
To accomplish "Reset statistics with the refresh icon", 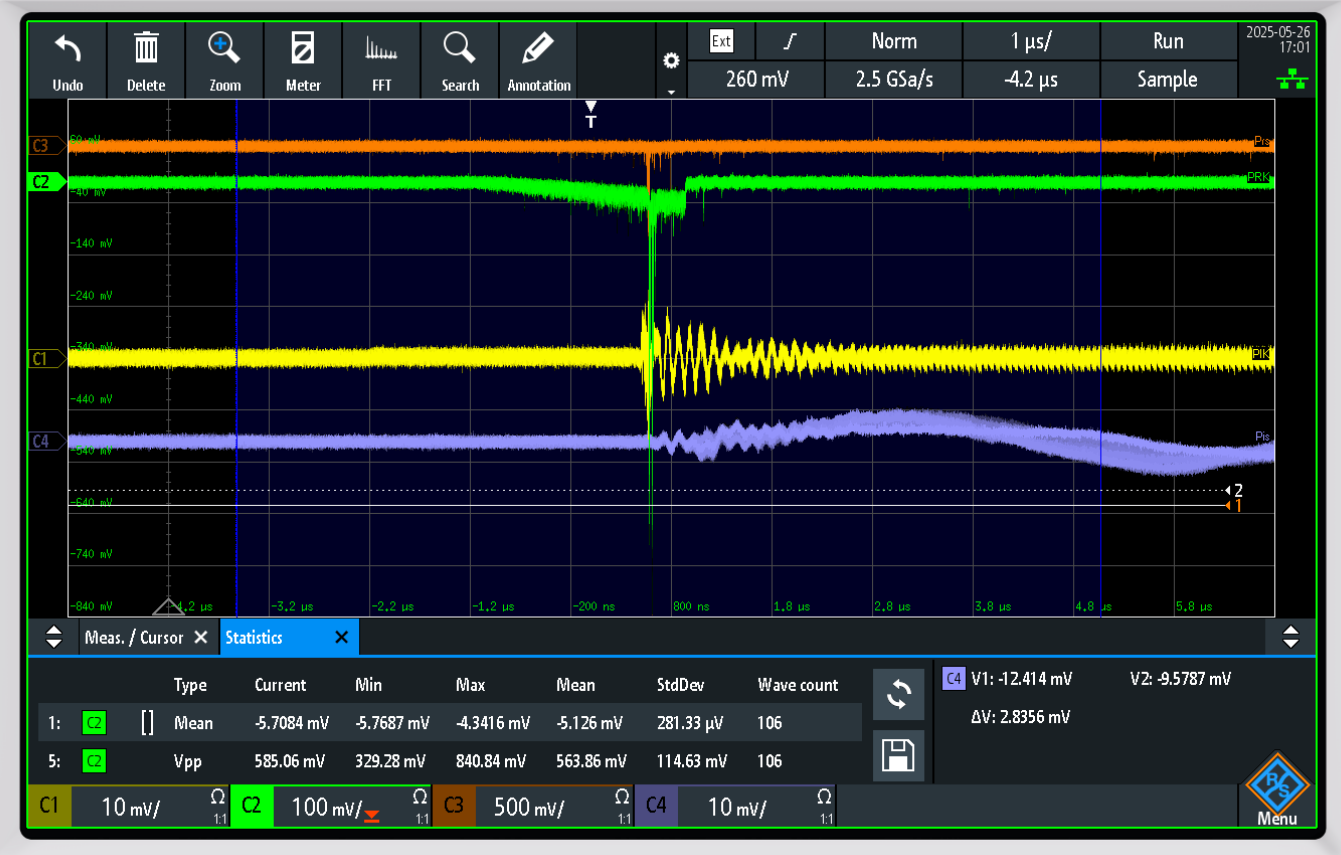I will [x=898, y=695].
